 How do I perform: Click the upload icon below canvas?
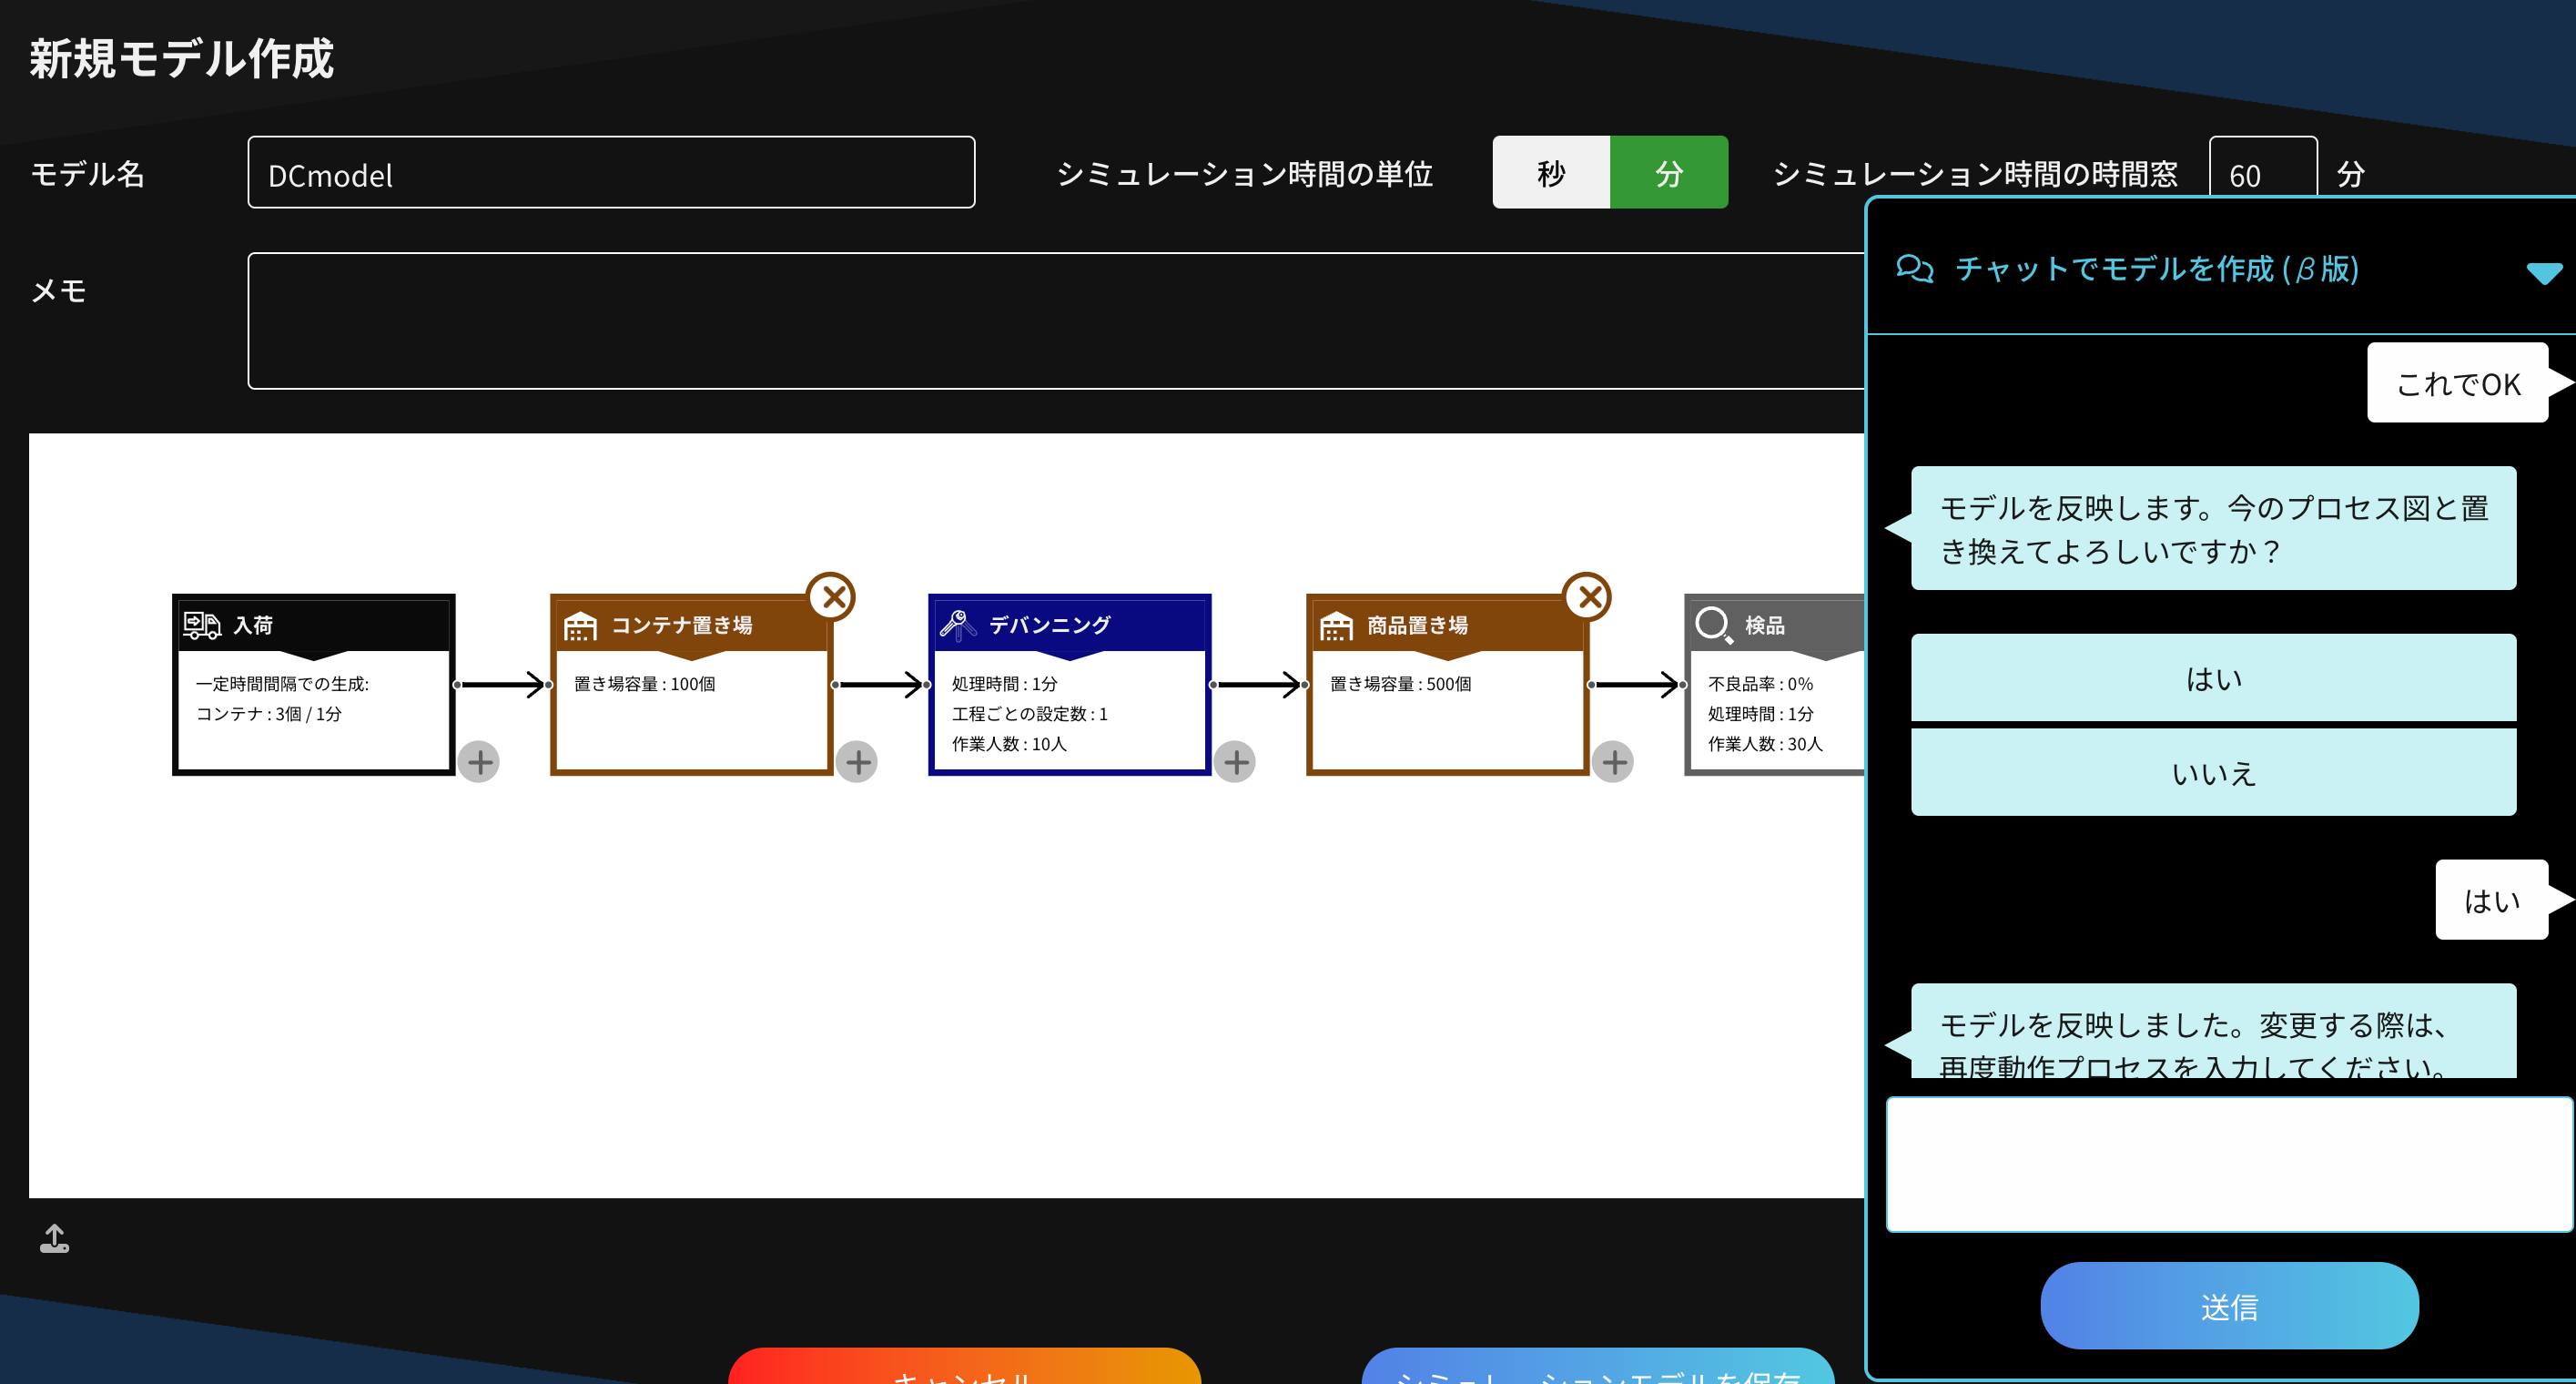pyautogui.click(x=54, y=1238)
